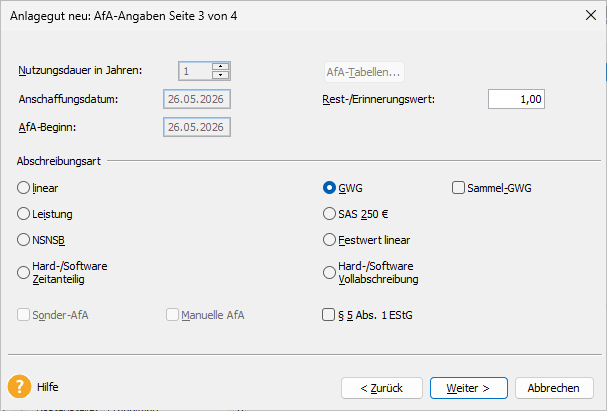Choose the NSNSB depreciation type
This screenshot has width=607, height=411.
click(x=24, y=240)
